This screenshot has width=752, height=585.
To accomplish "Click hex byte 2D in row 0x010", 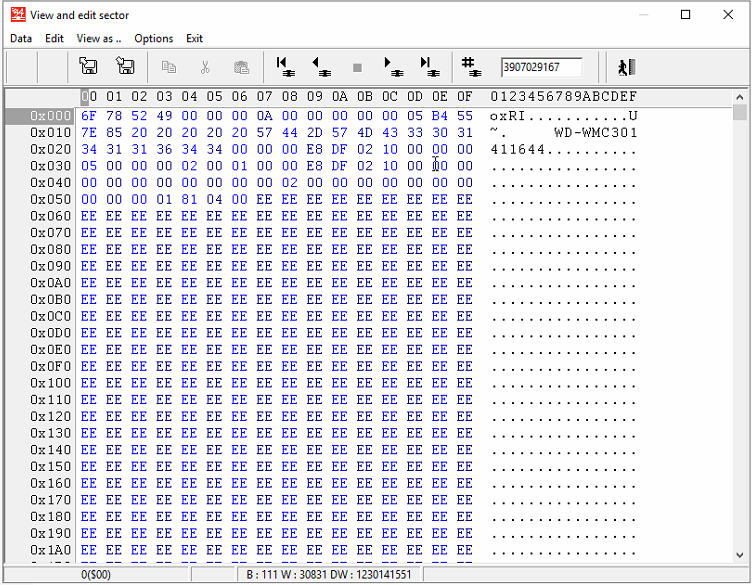I will click(x=314, y=133).
